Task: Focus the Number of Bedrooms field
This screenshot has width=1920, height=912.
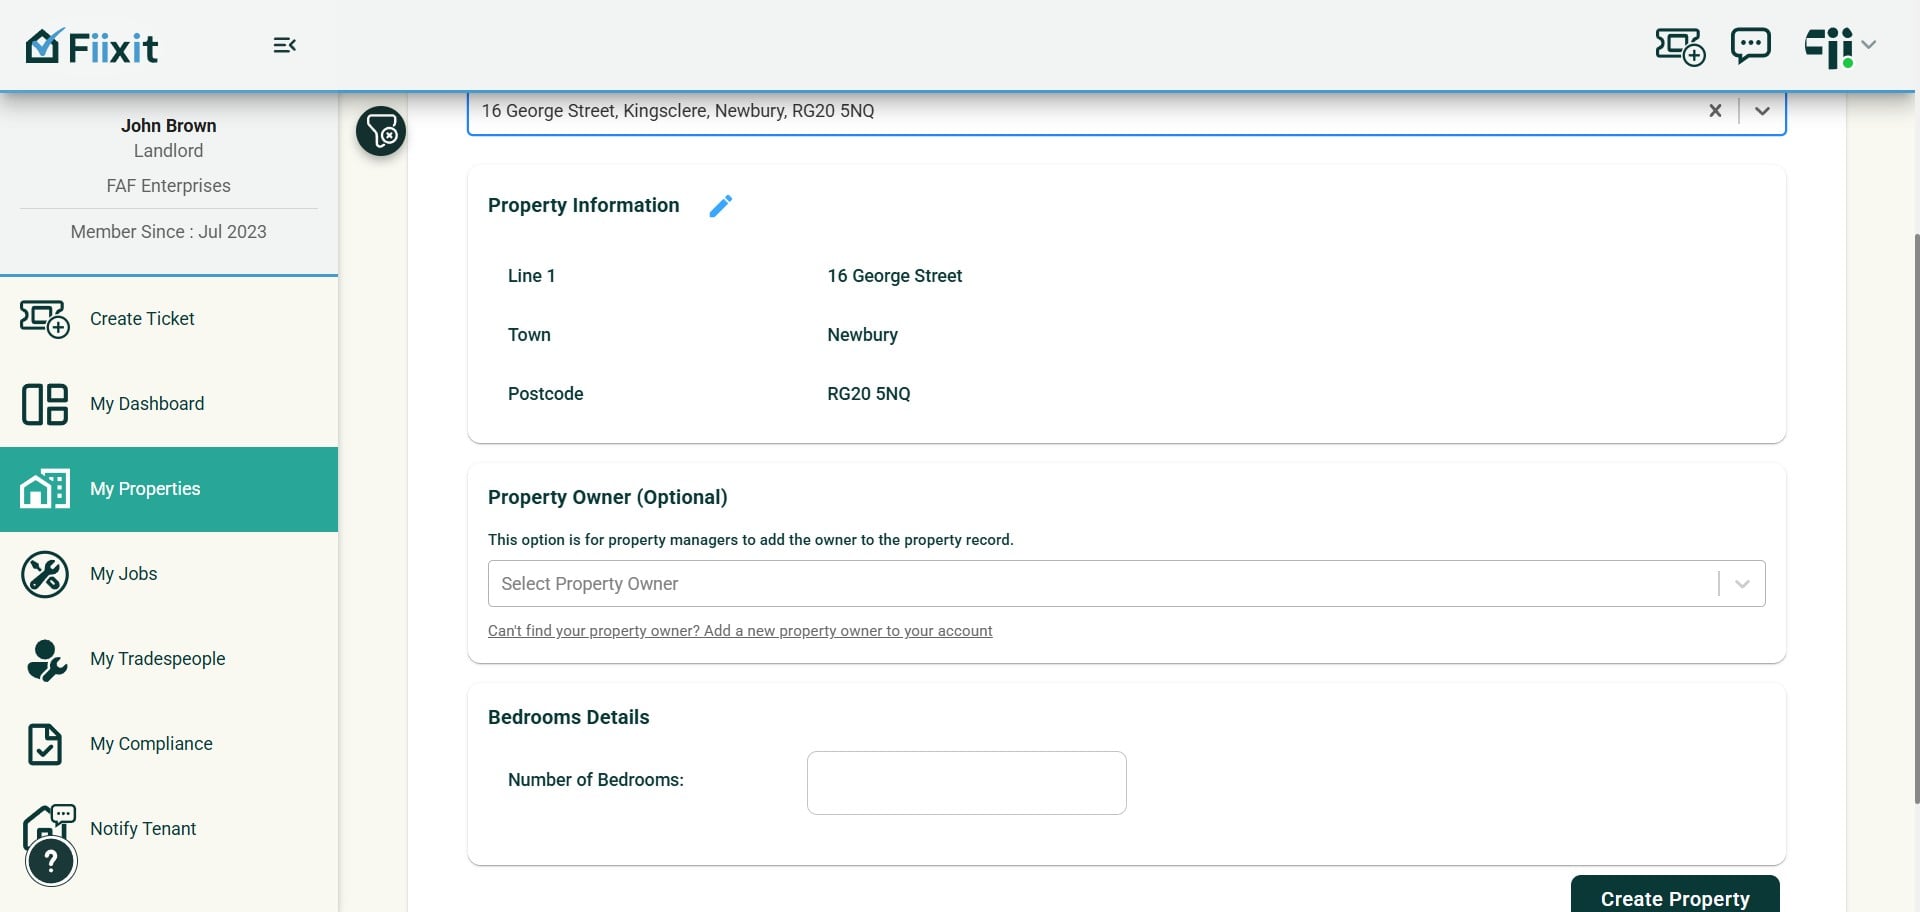Action: (966, 783)
